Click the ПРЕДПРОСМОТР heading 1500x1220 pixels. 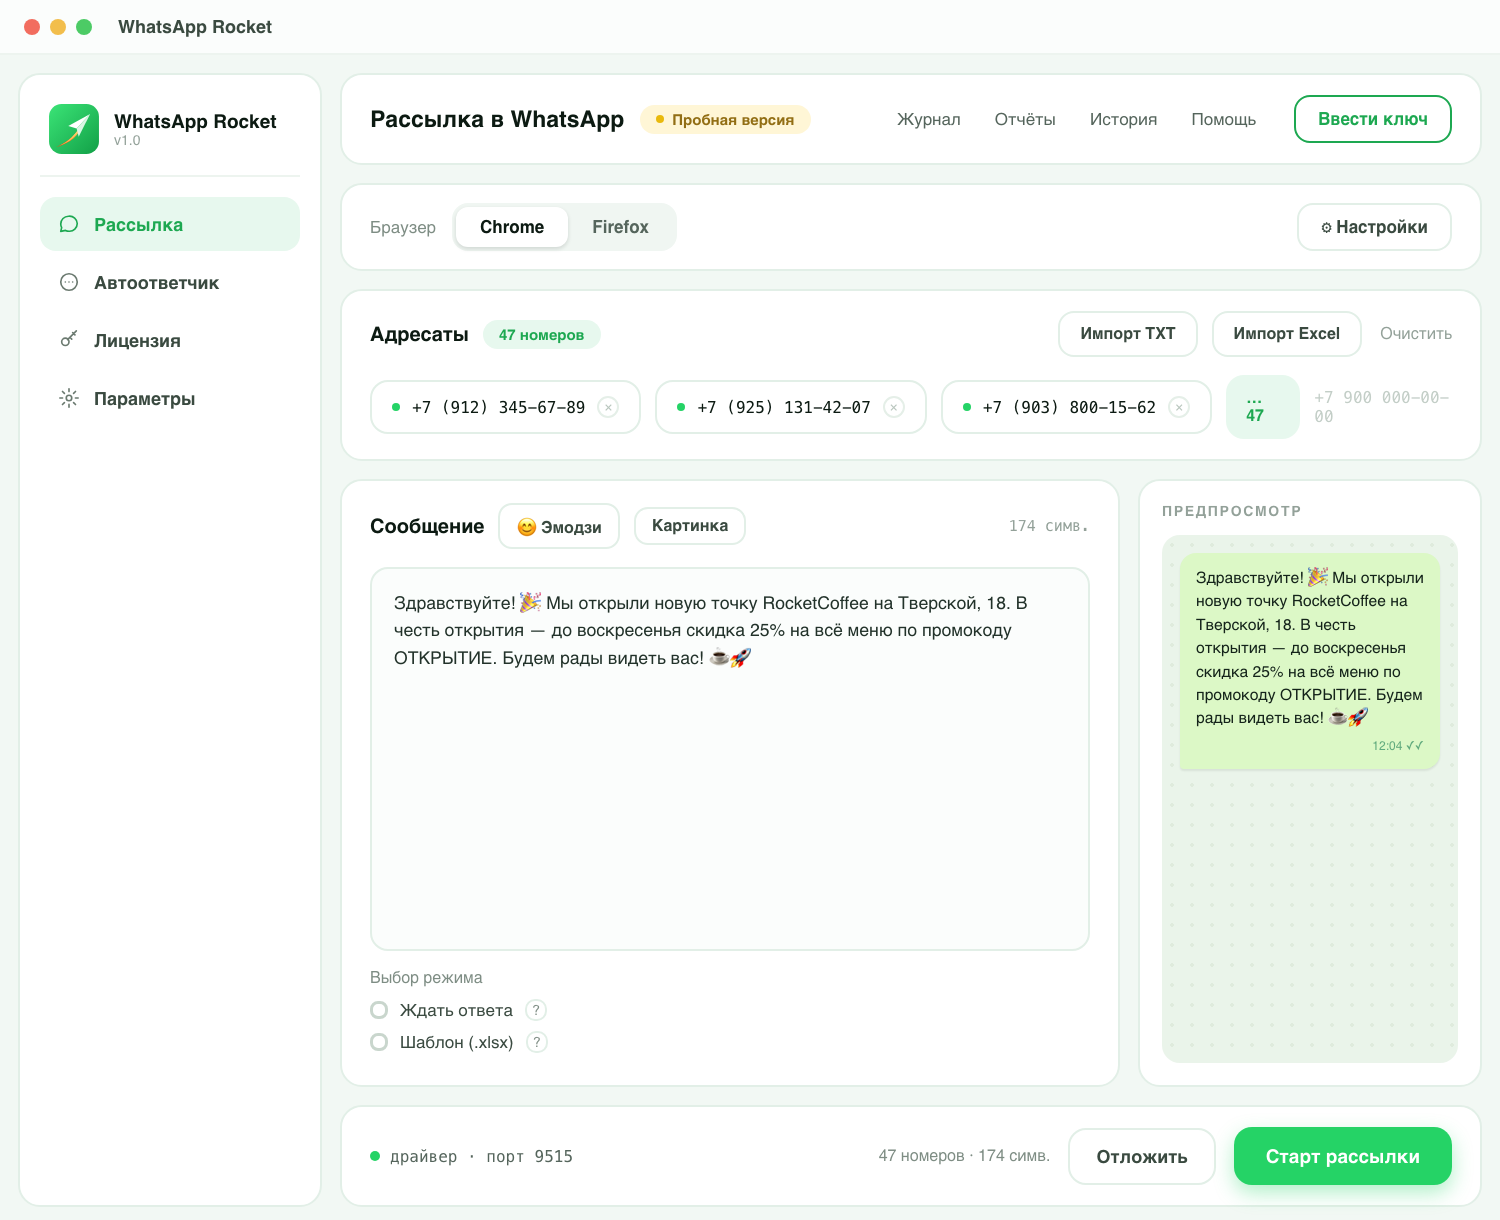tap(1232, 511)
